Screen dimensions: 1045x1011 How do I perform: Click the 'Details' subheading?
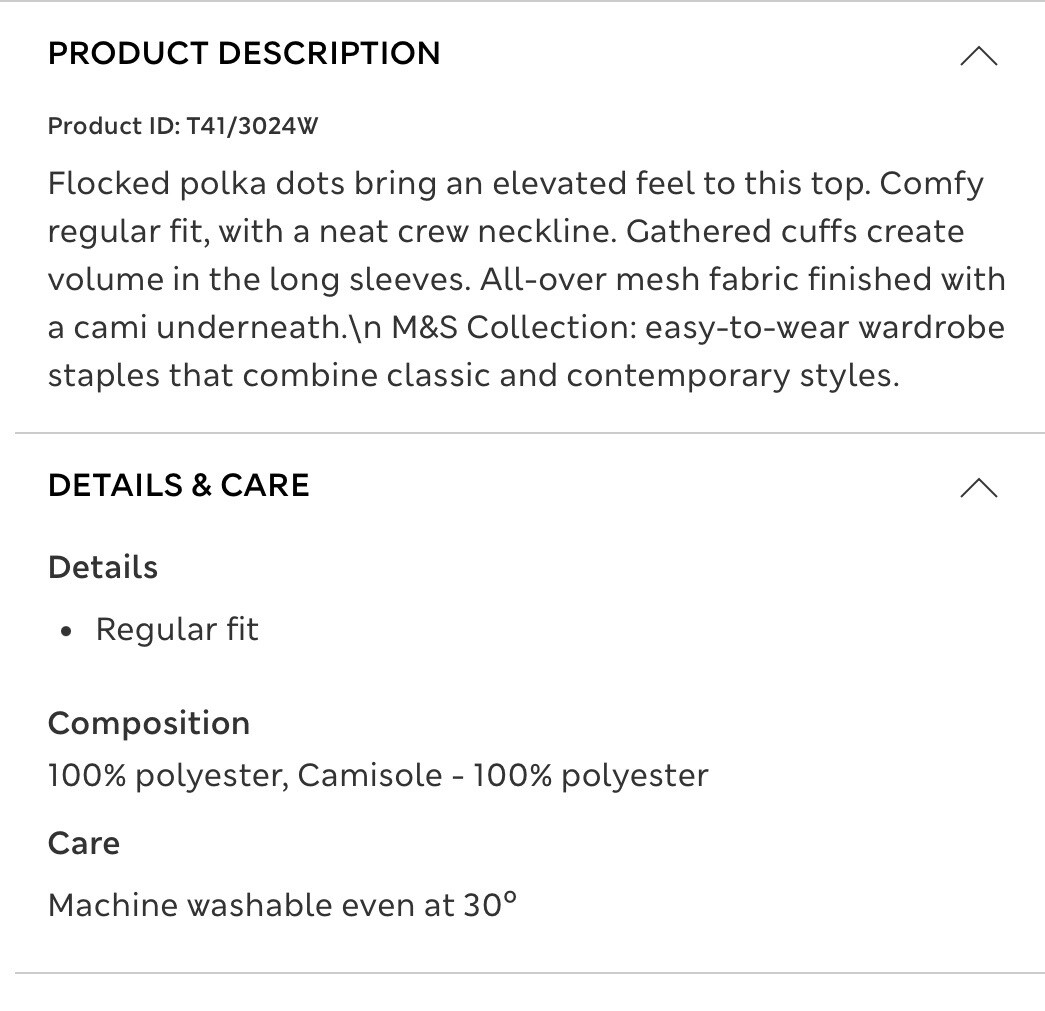[103, 567]
